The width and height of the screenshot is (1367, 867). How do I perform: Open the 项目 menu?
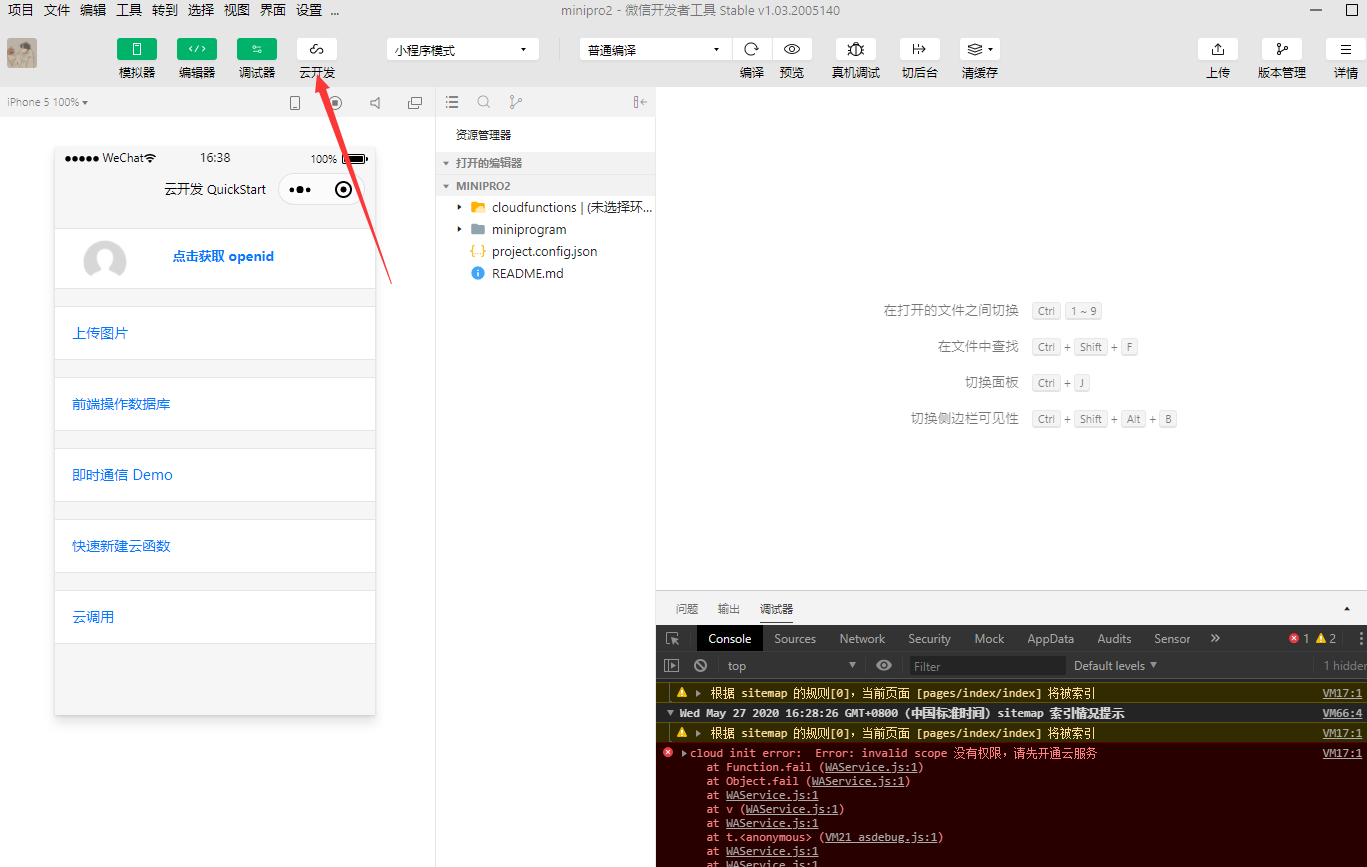pos(21,10)
